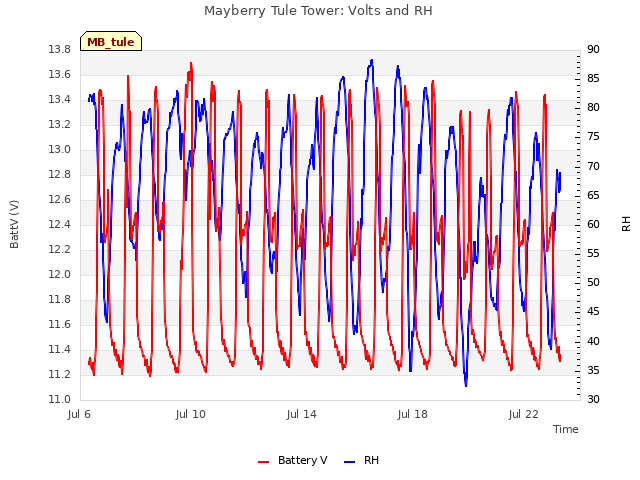Click the 13.4 left axis value
The image size is (640, 480).
(60, 99)
